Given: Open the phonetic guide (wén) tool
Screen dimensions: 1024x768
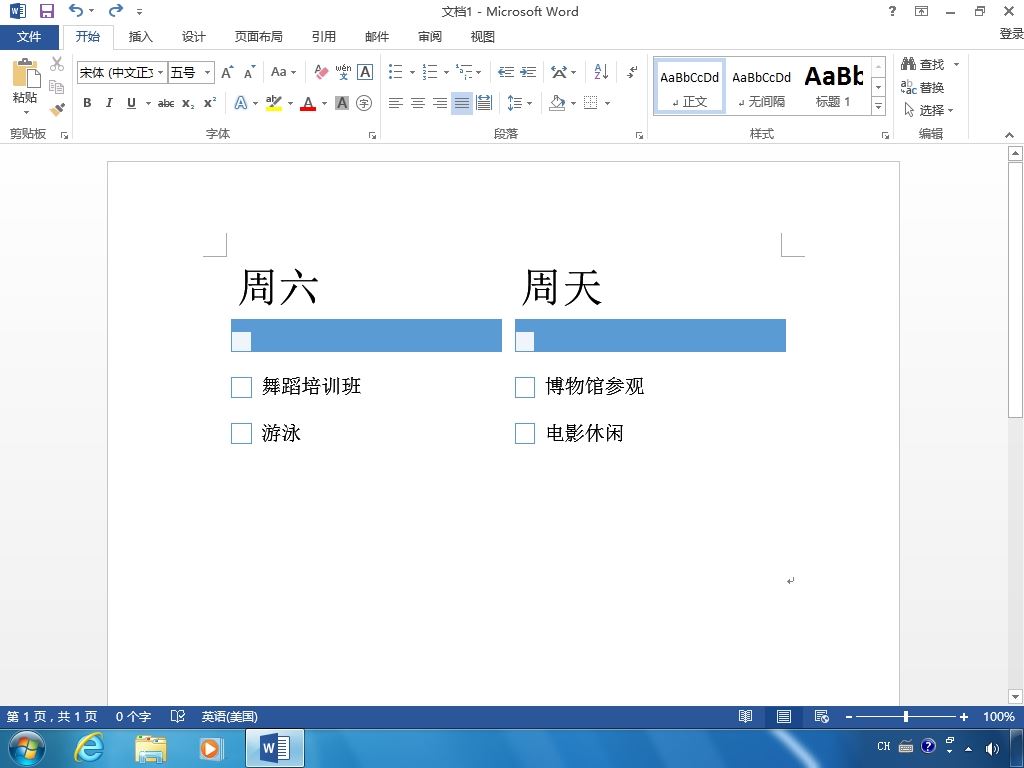Looking at the screenshot, I should 343,72.
